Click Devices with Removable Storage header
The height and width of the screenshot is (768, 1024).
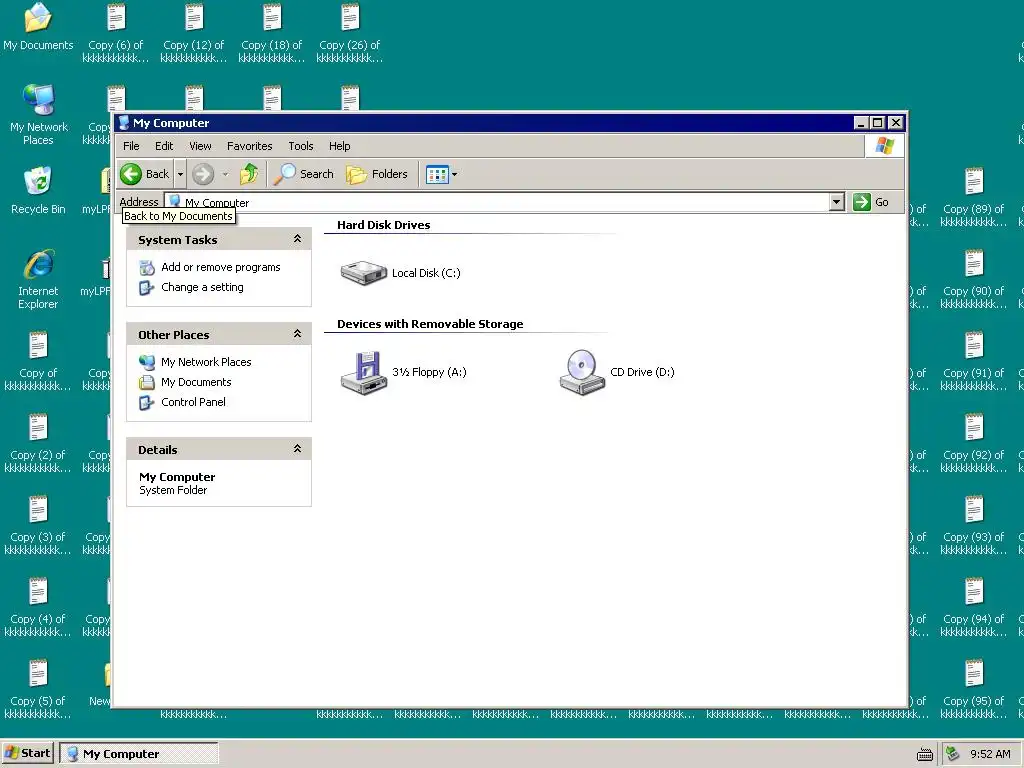(x=430, y=324)
